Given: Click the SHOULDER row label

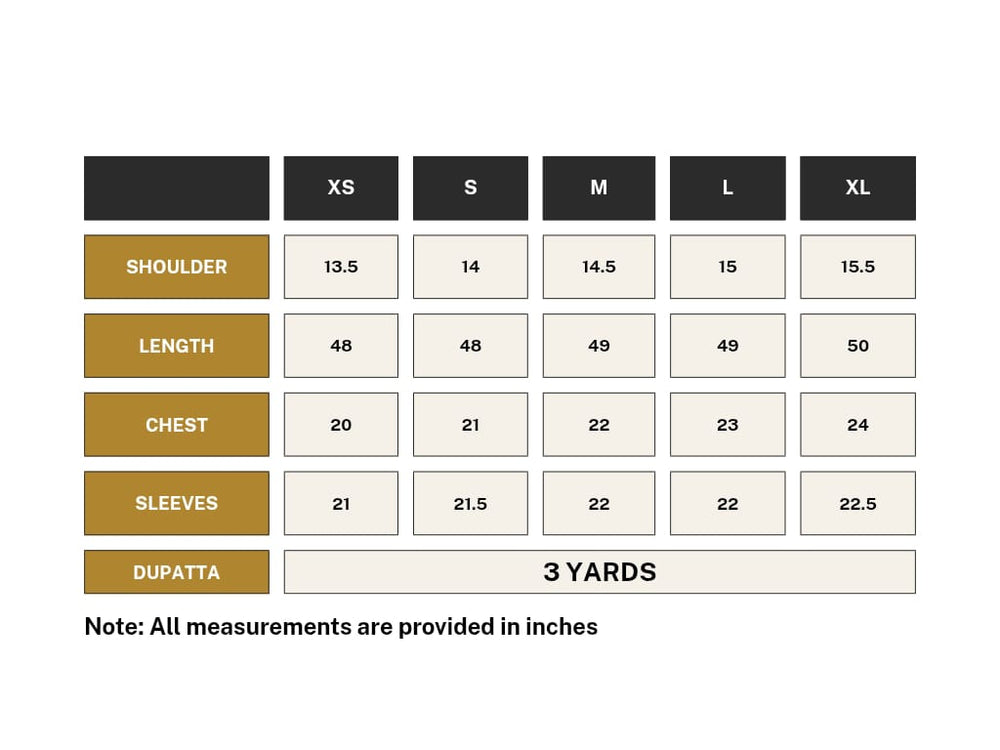Looking at the screenshot, I should click(x=176, y=267).
